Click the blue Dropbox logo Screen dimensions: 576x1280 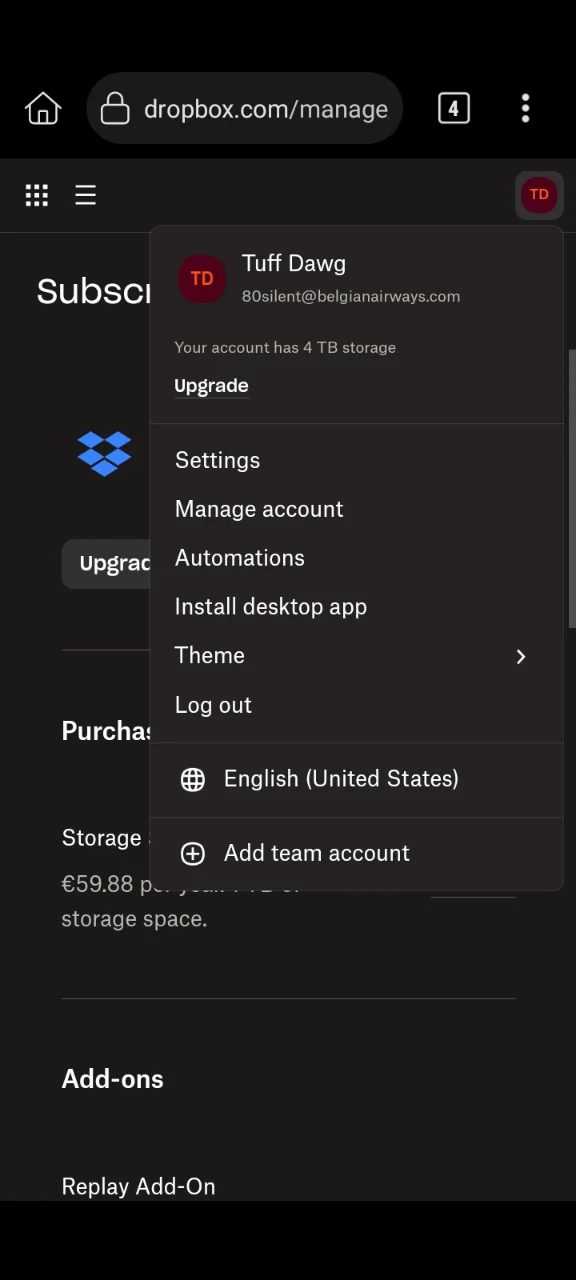point(105,453)
